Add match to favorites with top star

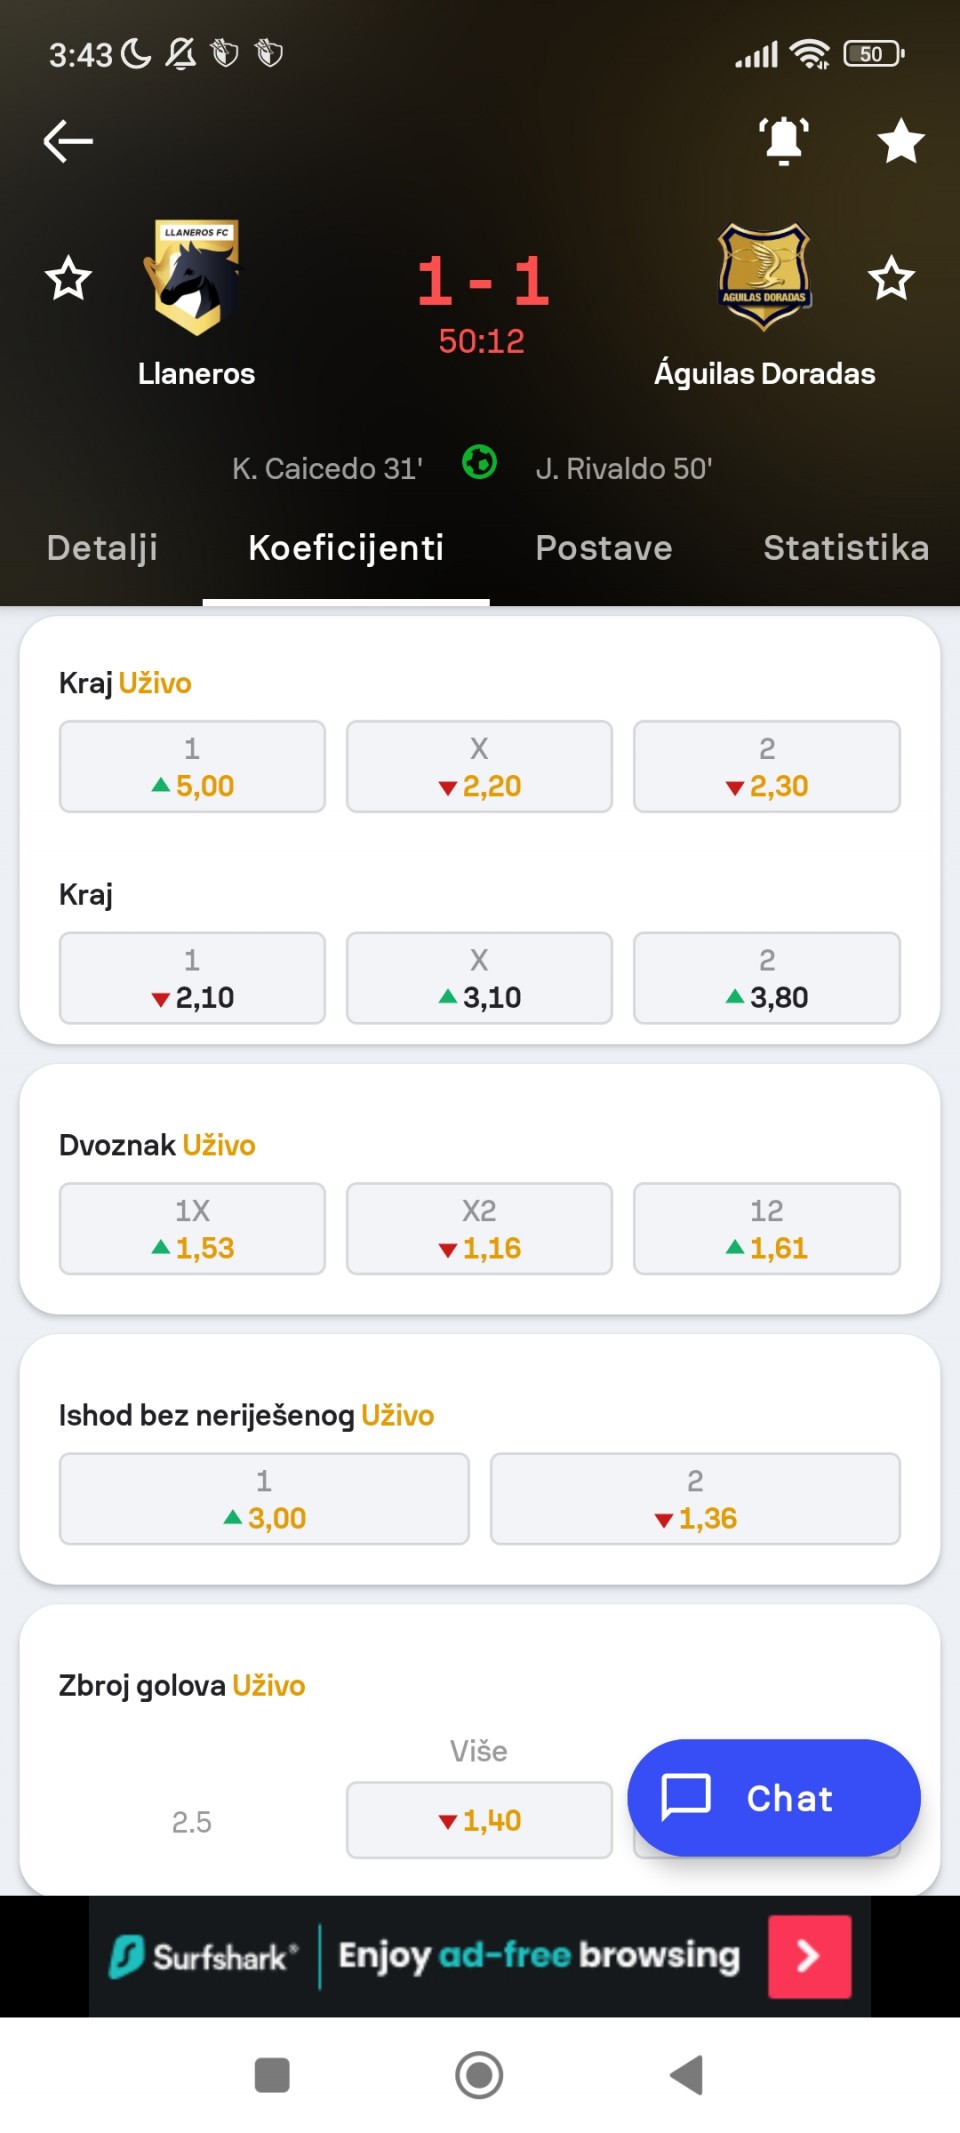pyautogui.click(x=901, y=141)
